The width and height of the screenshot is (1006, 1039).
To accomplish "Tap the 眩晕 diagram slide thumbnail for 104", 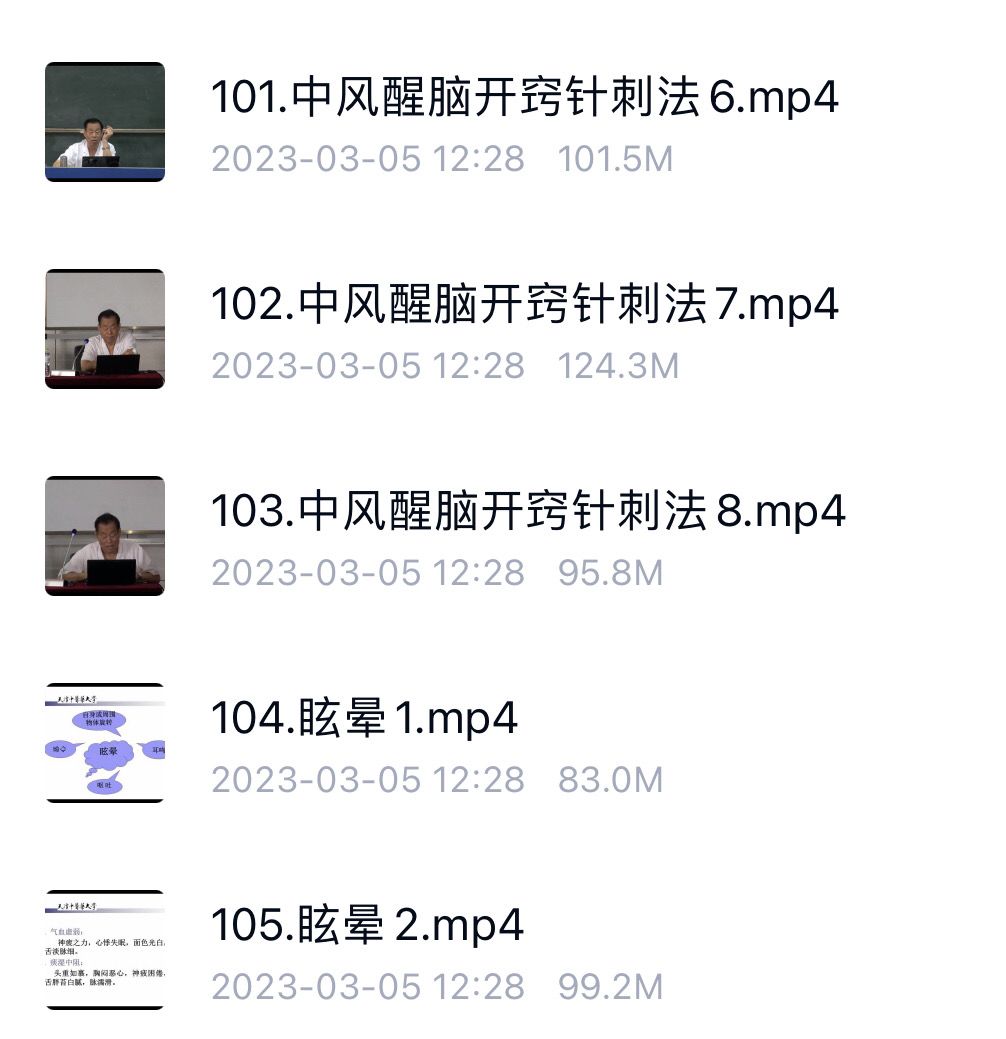I will (x=105, y=743).
